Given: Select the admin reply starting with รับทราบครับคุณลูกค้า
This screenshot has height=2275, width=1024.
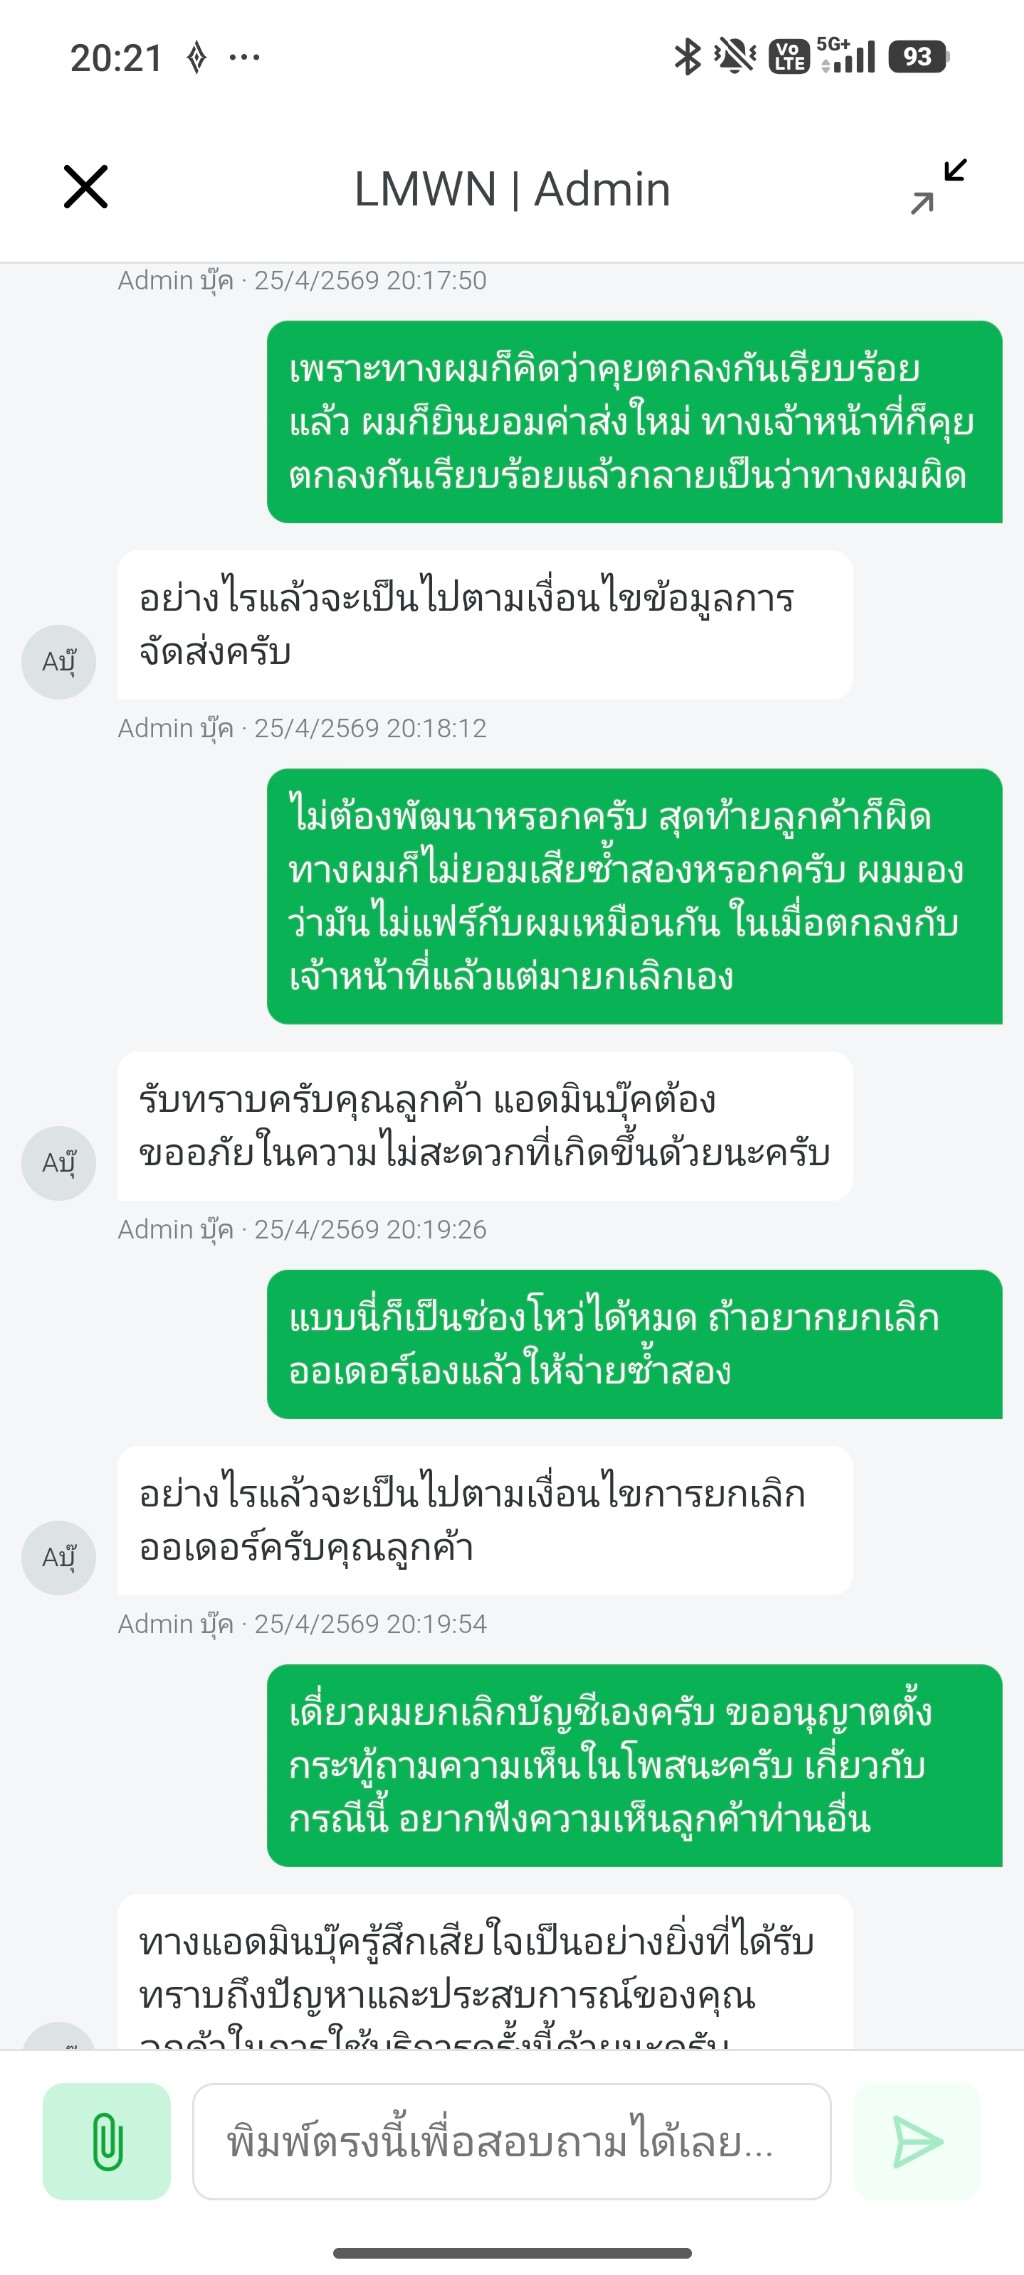Looking at the screenshot, I should click(485, 1126).
